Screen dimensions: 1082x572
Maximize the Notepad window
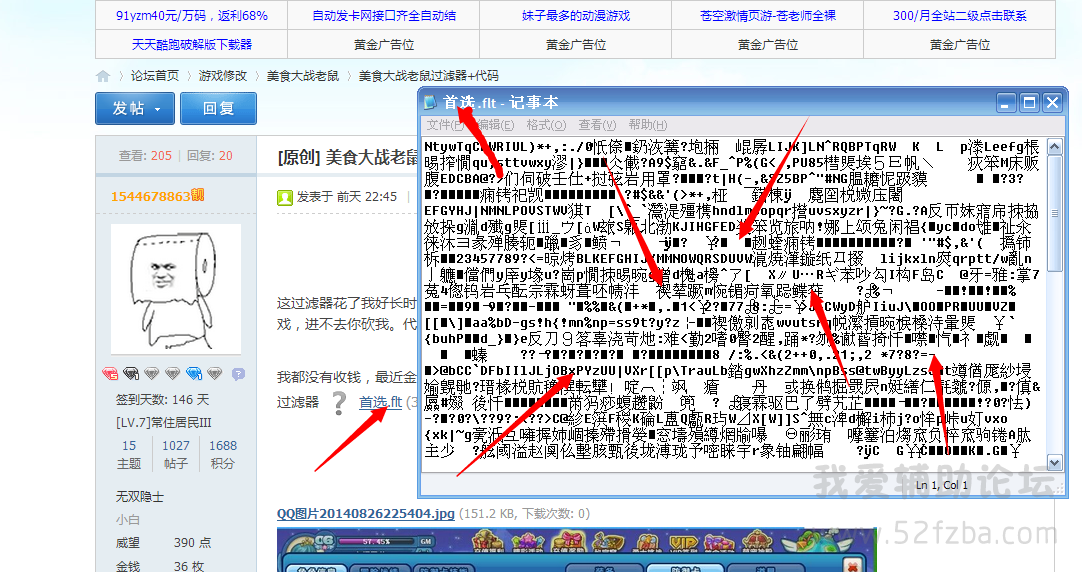coord(1029,103)
